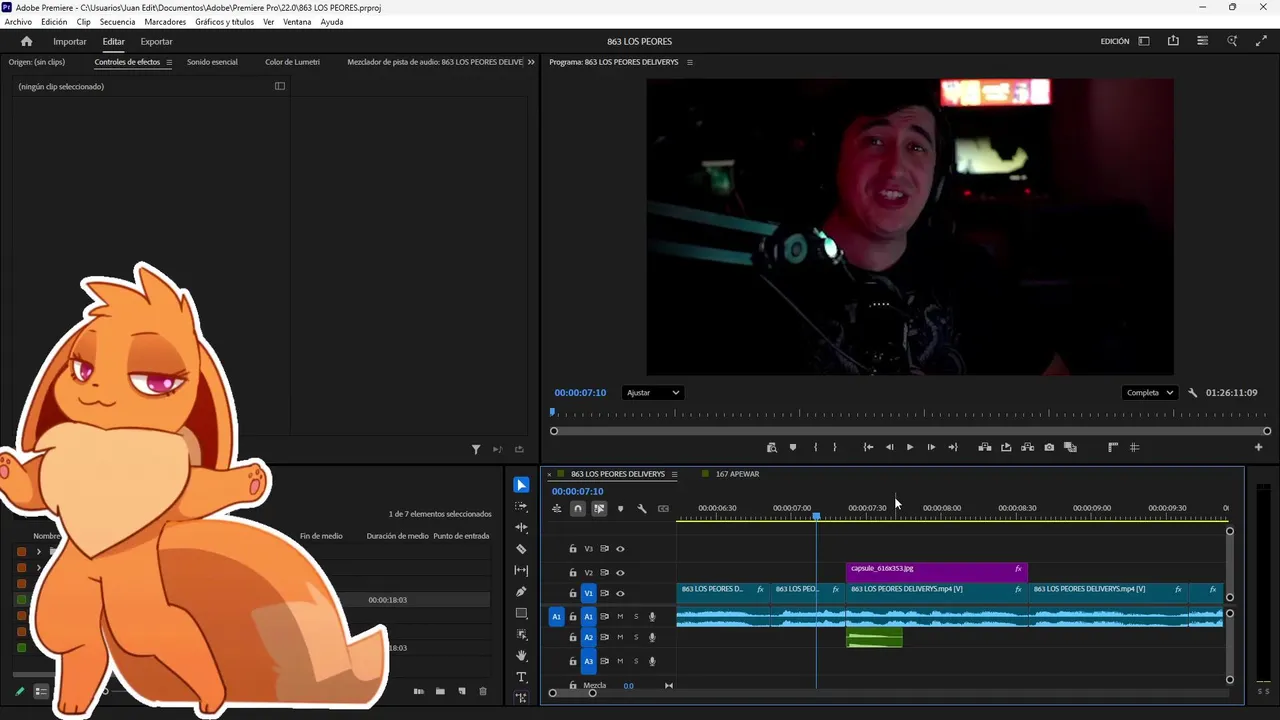
Task: Open the Archivo menu
Action: pos(18,22)
